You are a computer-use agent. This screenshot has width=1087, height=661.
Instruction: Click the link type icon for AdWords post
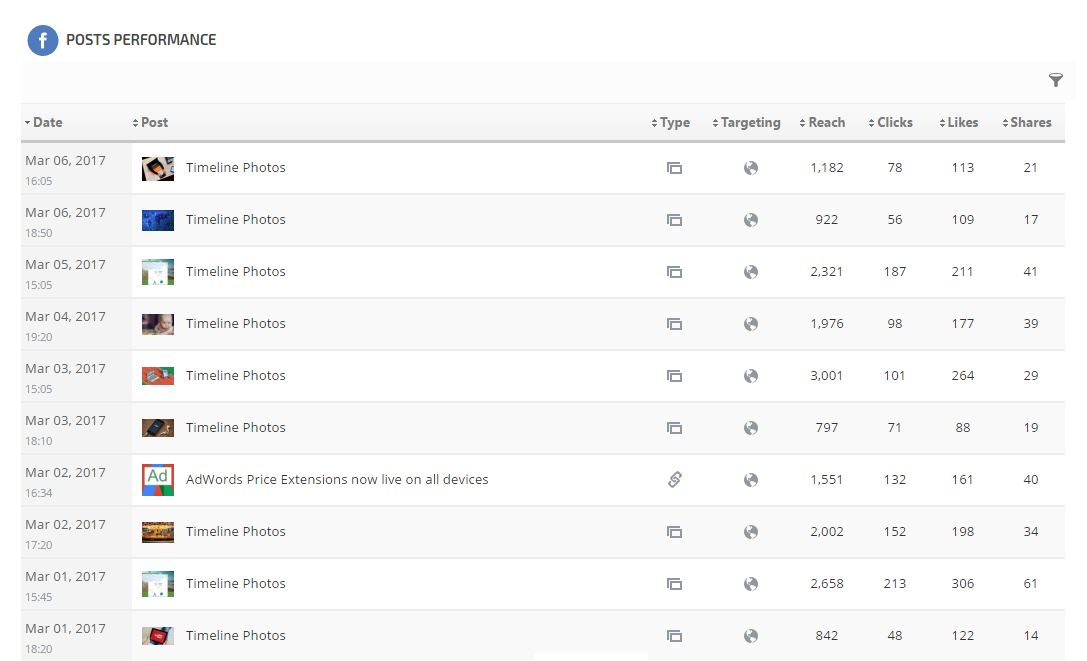[674, 480]
